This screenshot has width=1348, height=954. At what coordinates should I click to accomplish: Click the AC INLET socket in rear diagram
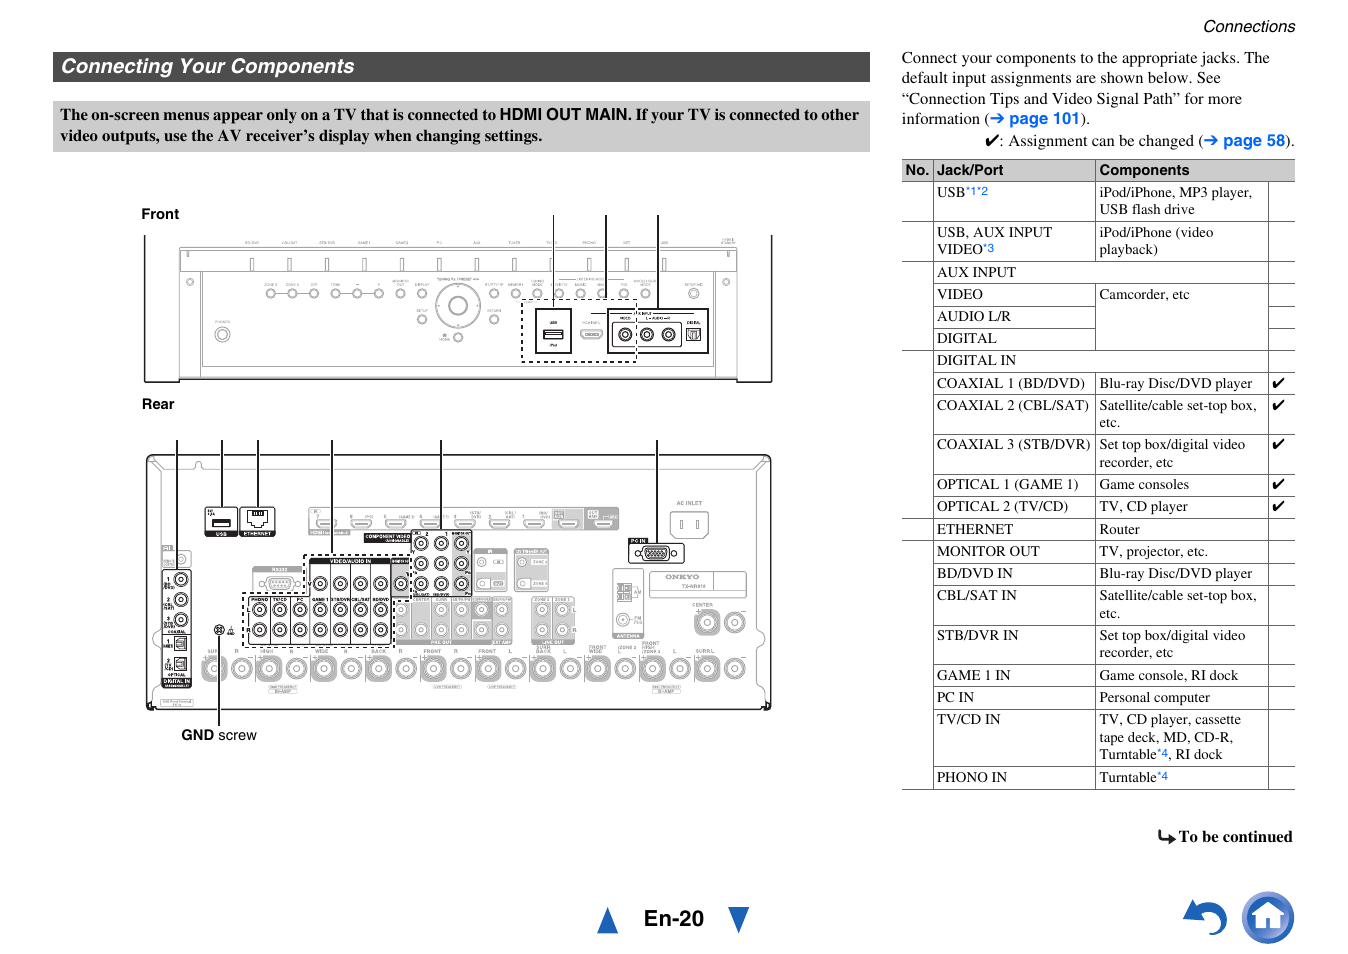pyautogui.click(x=689, y=524)
